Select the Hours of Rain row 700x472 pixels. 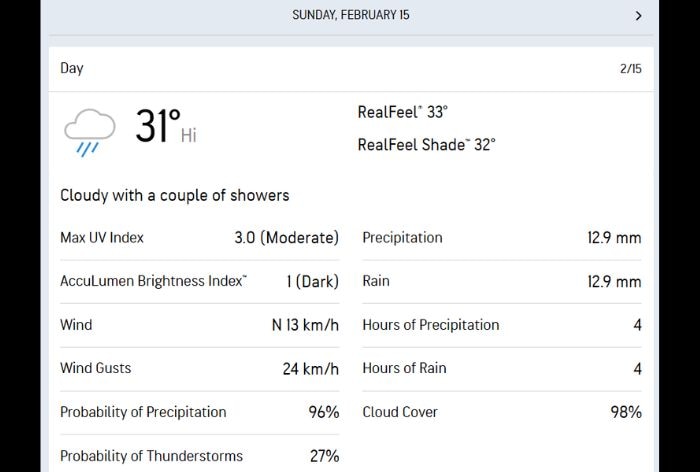501,368
